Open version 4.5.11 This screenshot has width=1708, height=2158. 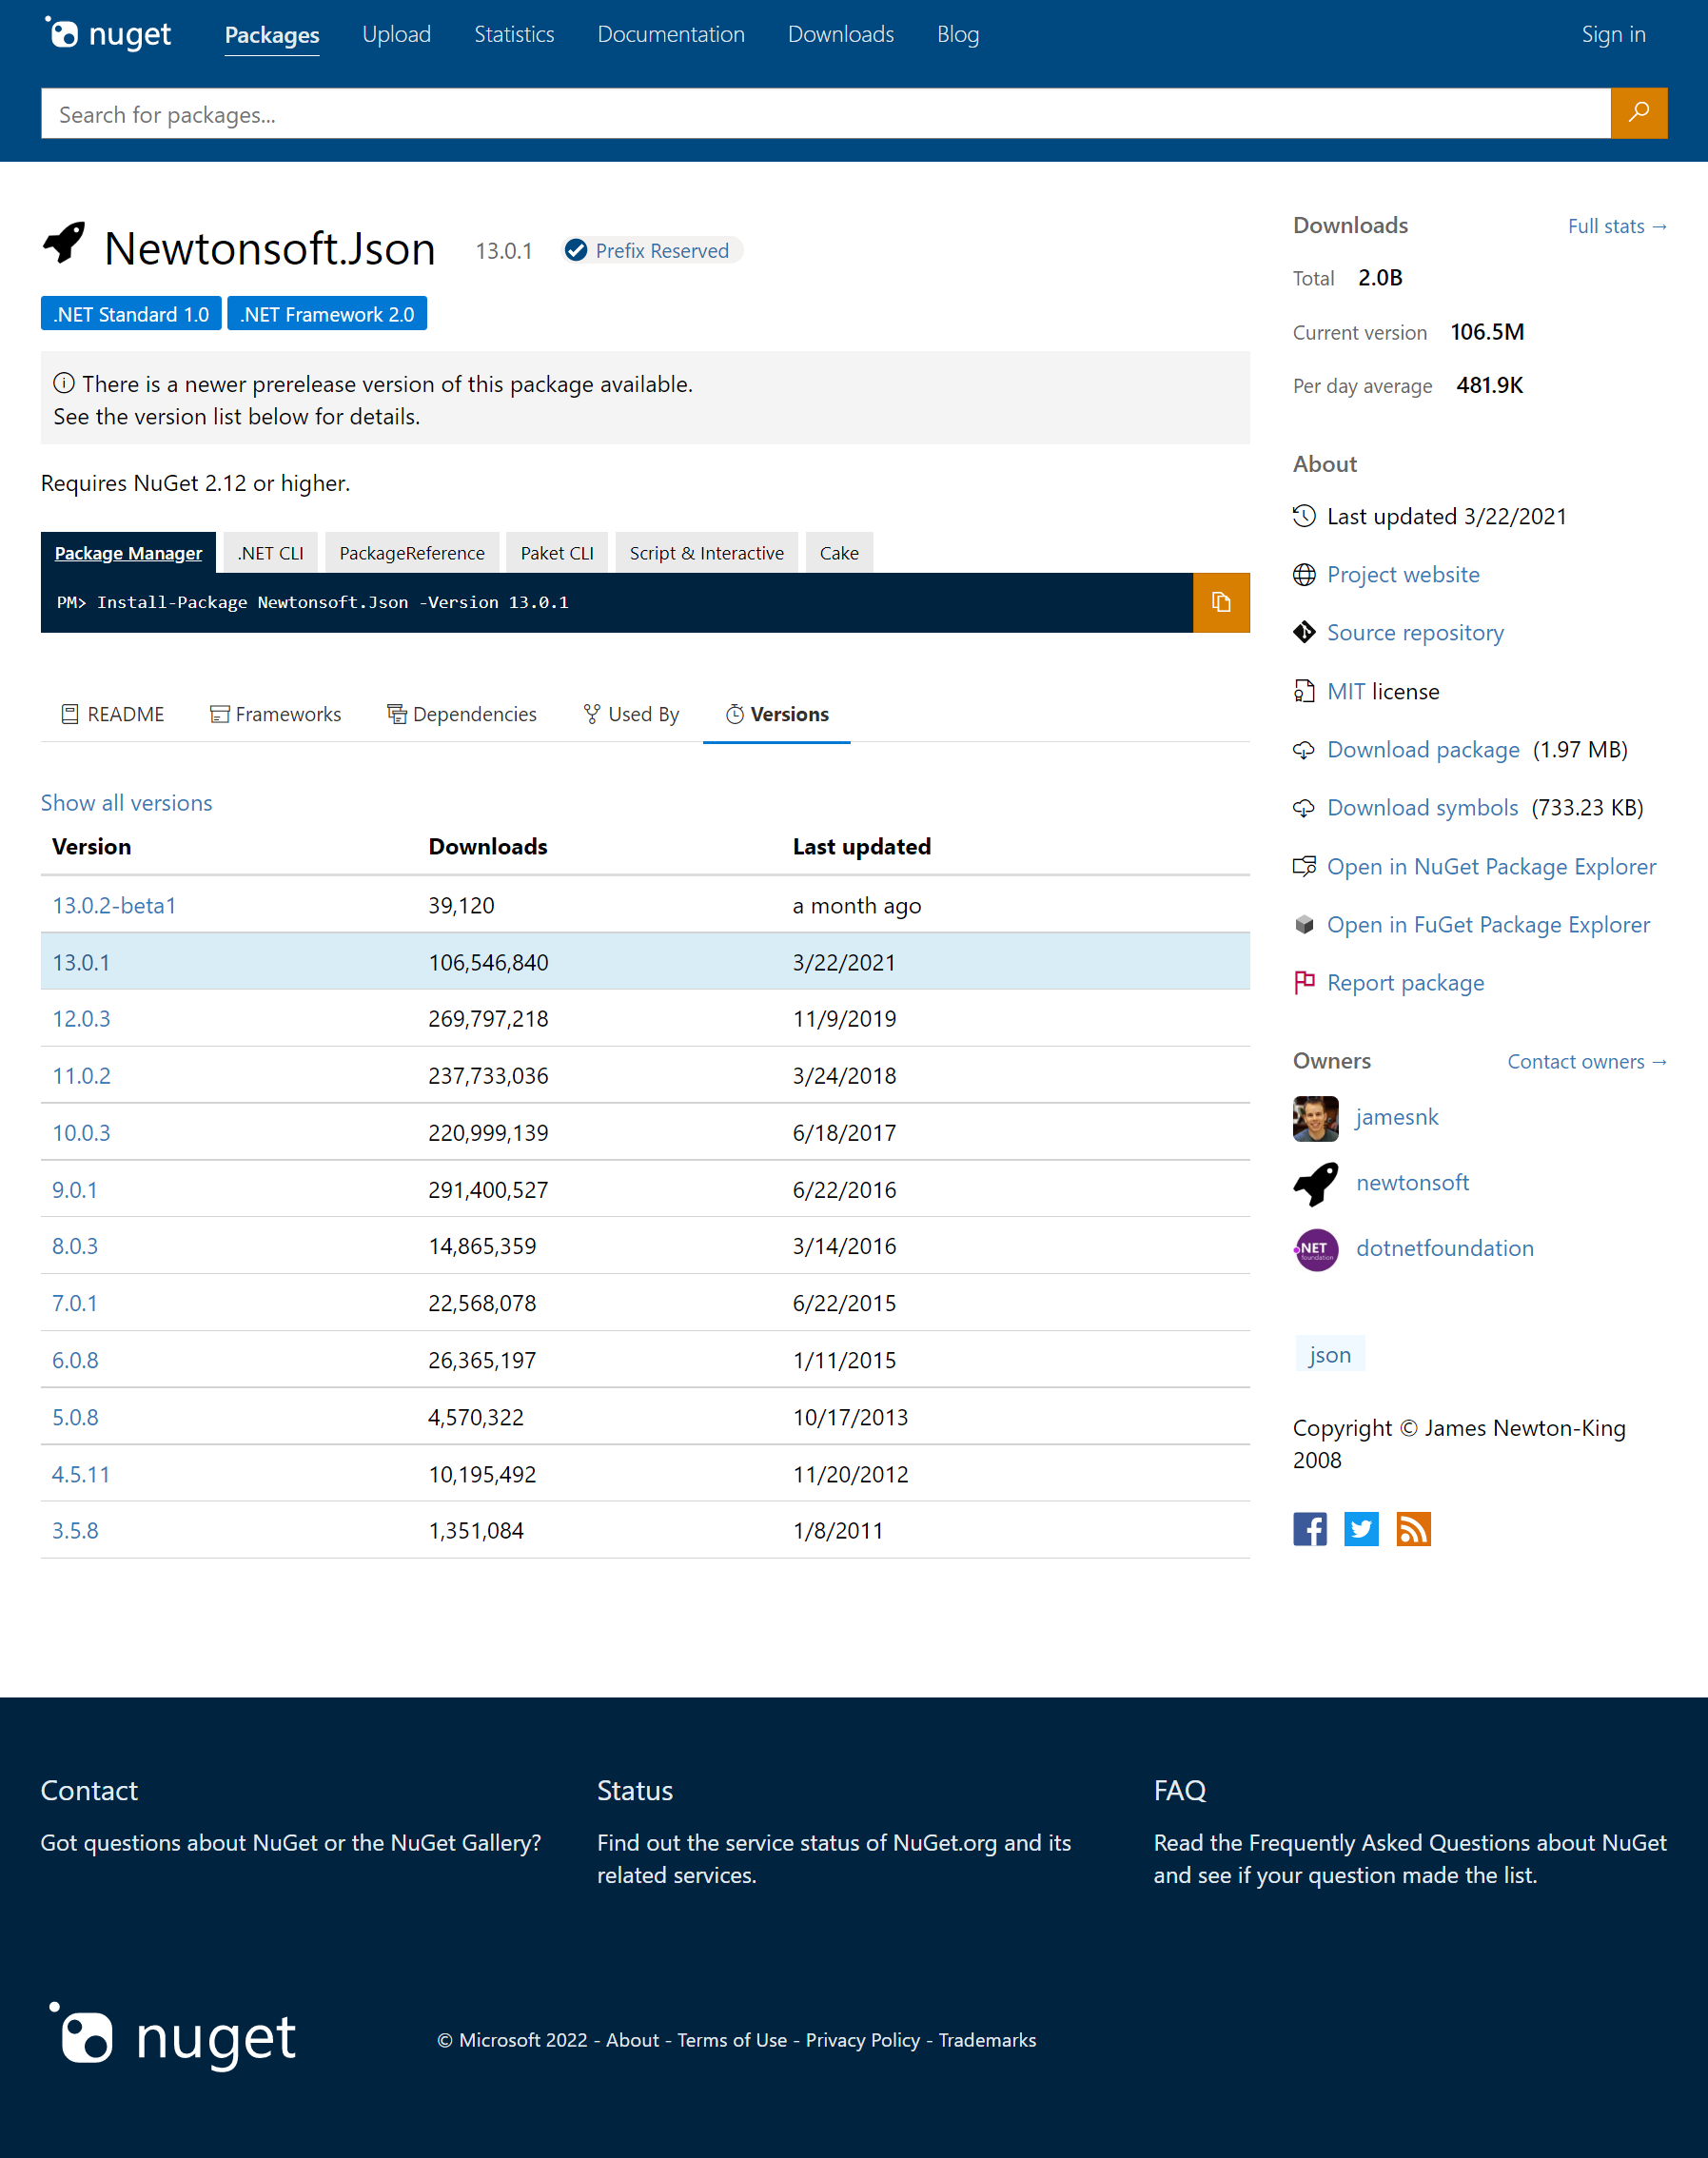click(81, 1474)
